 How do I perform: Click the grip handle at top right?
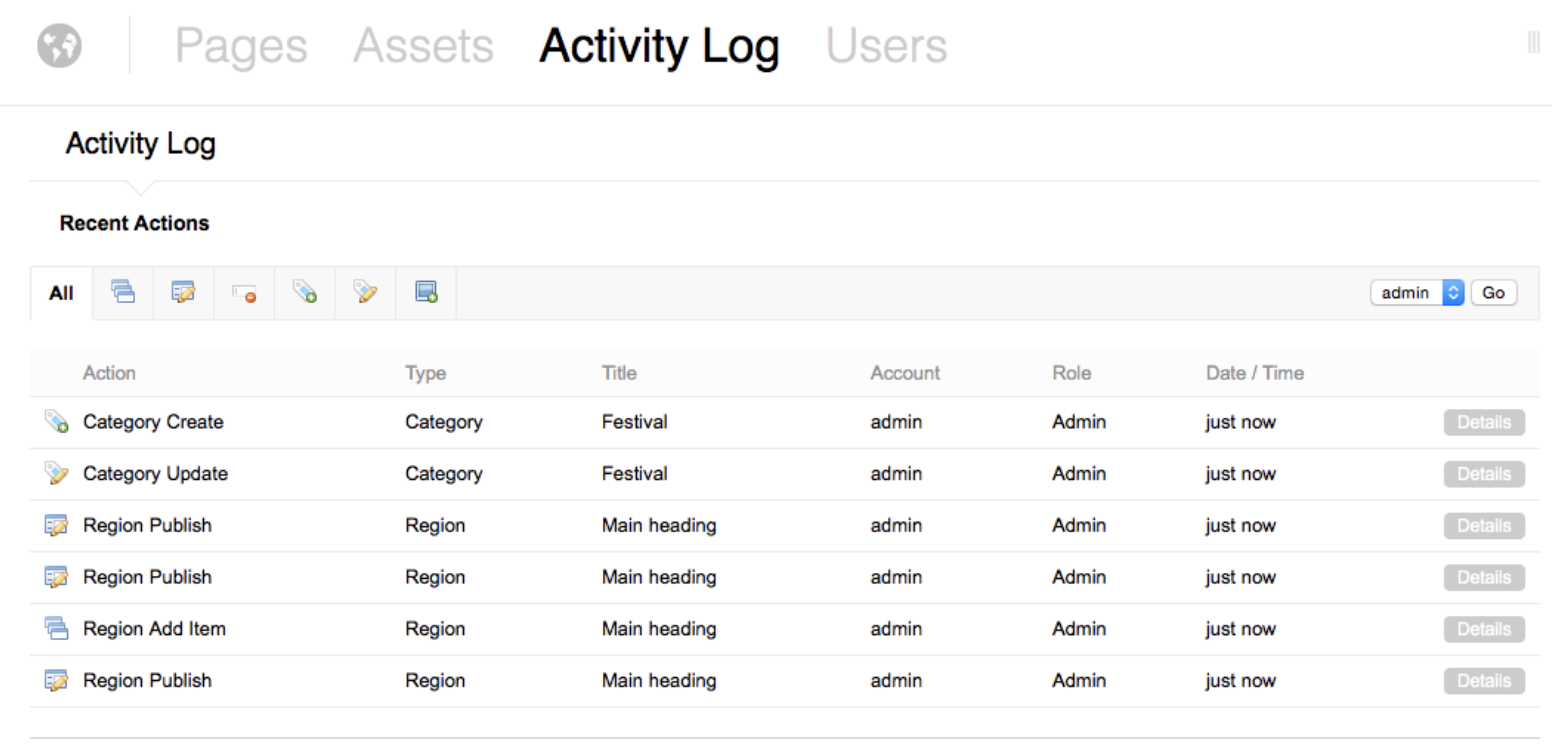pos(1534,43)
